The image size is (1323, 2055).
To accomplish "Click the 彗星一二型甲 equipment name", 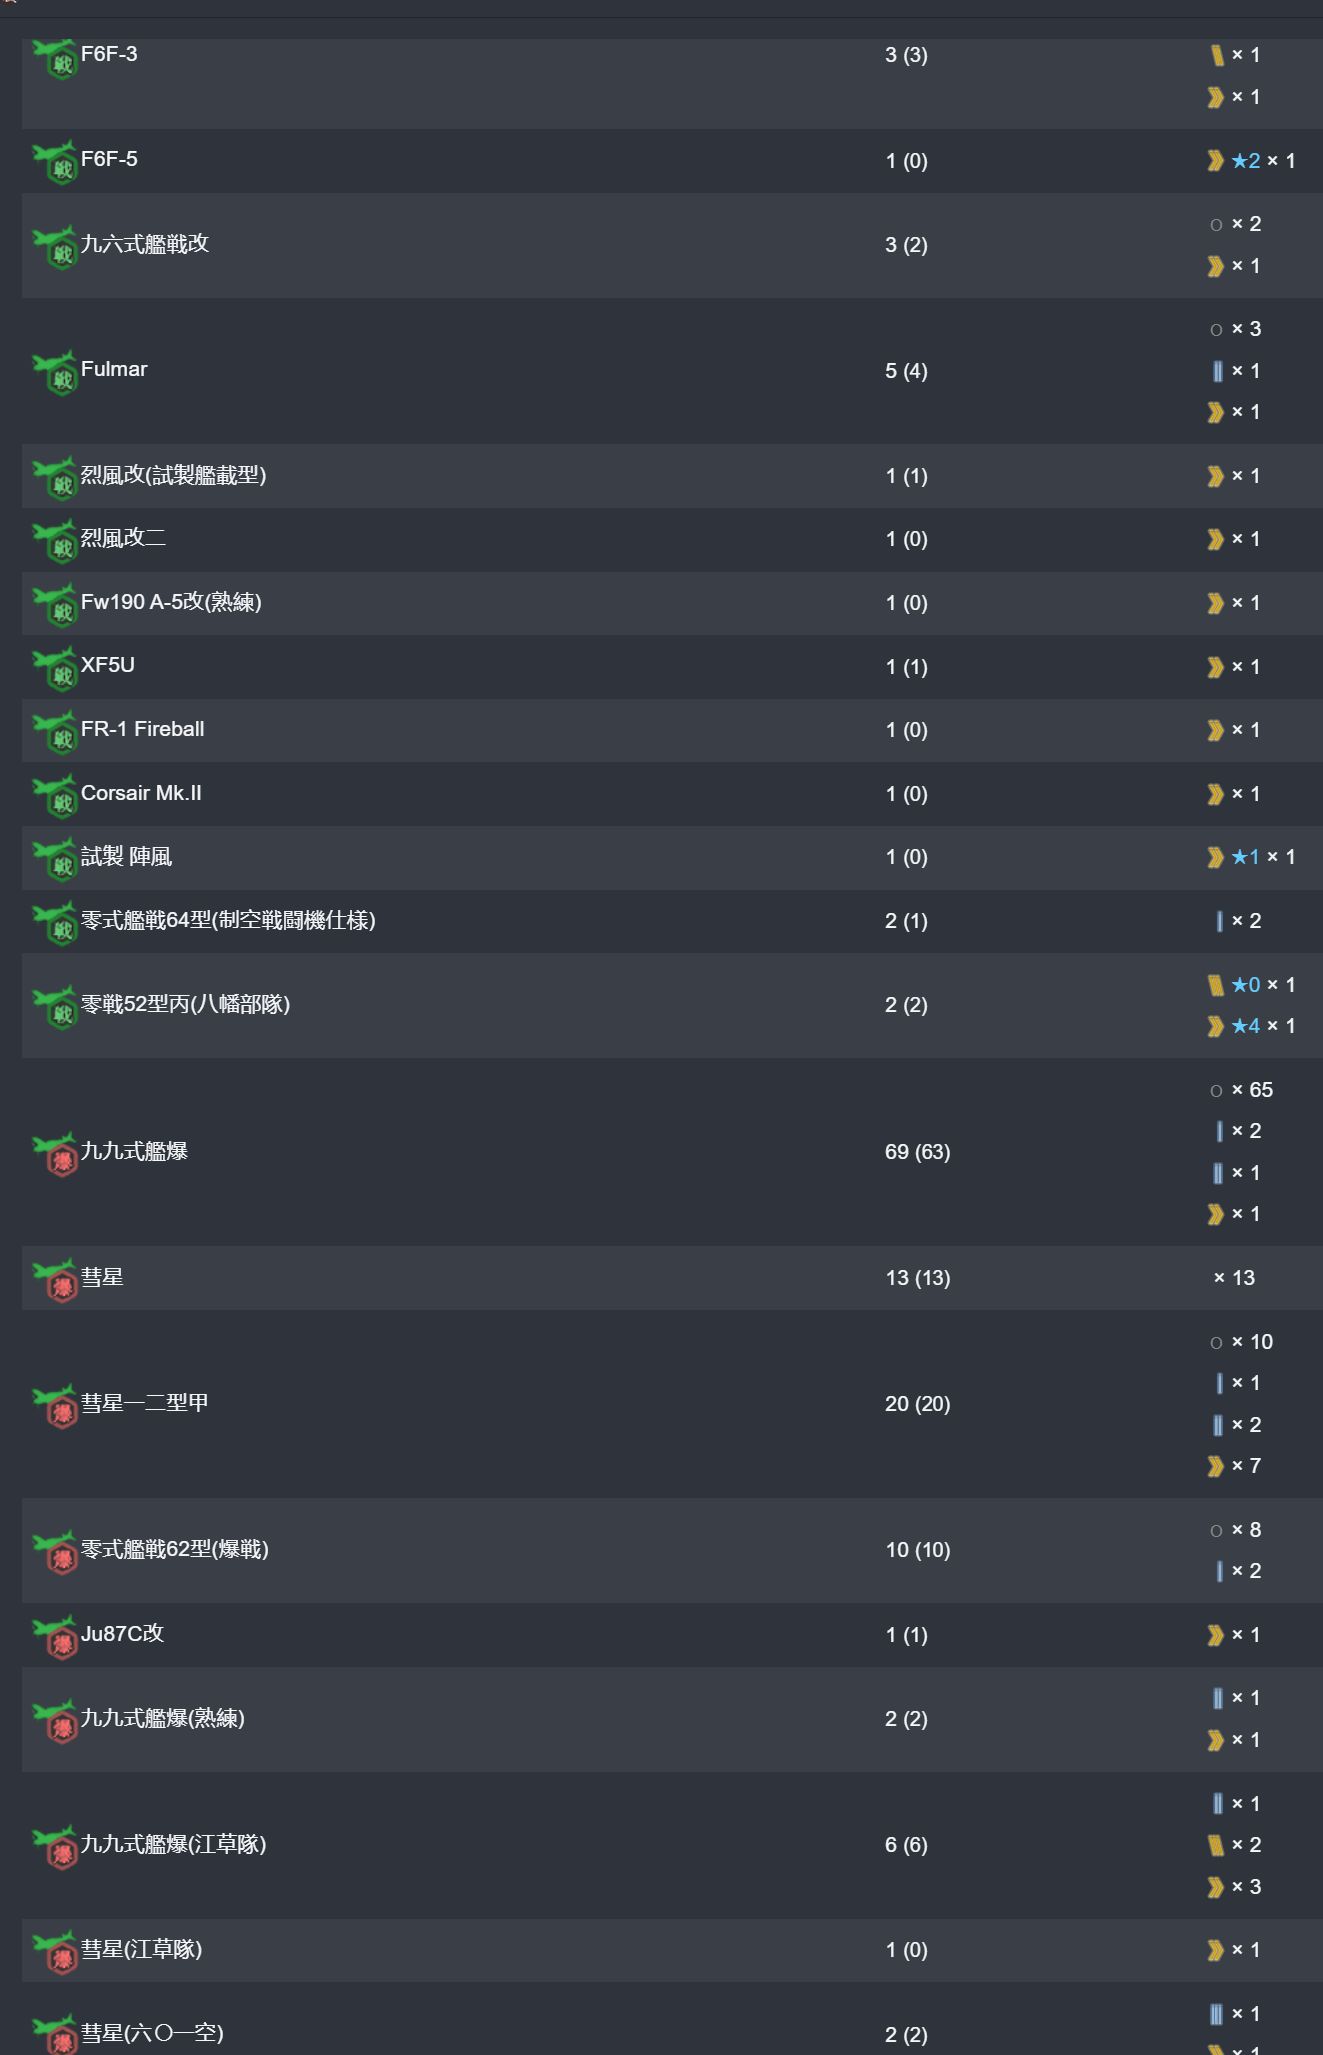I will pyautogui.click(x=144, y=1403).
